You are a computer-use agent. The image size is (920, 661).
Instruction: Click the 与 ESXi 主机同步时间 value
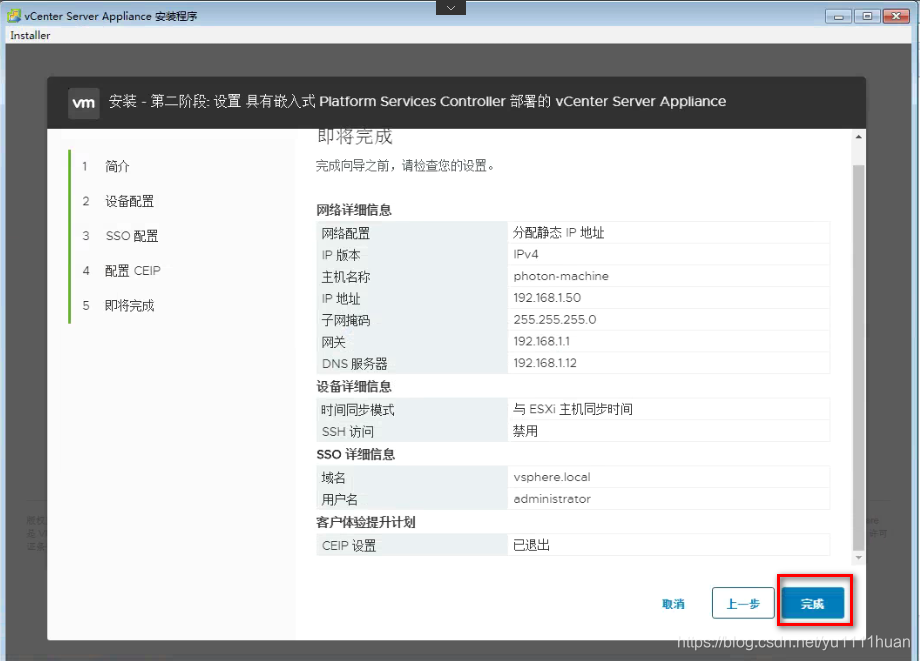point(573,409)
